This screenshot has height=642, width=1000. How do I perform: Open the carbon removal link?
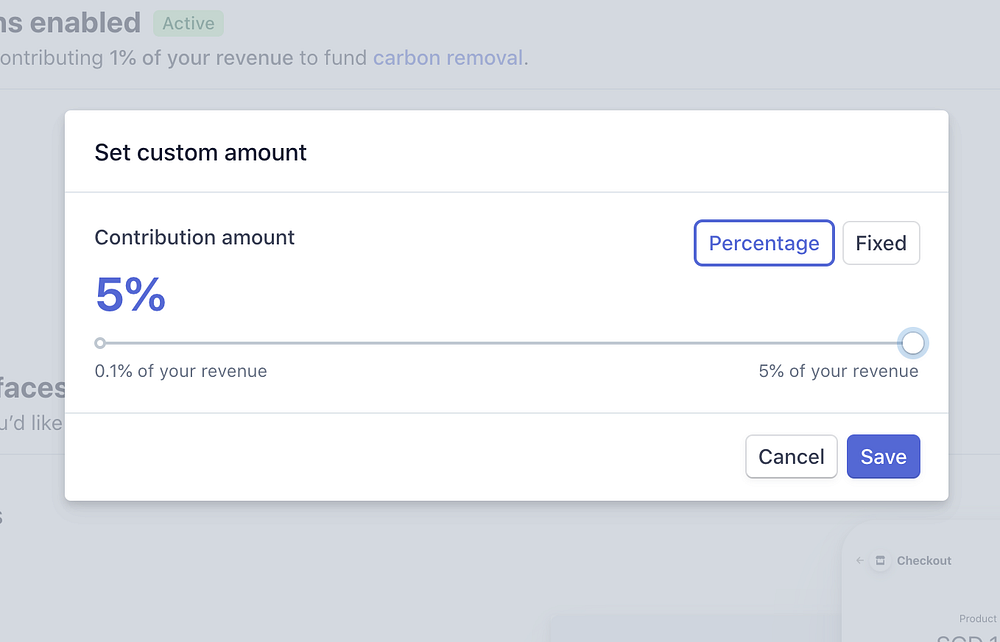[448, 57]
